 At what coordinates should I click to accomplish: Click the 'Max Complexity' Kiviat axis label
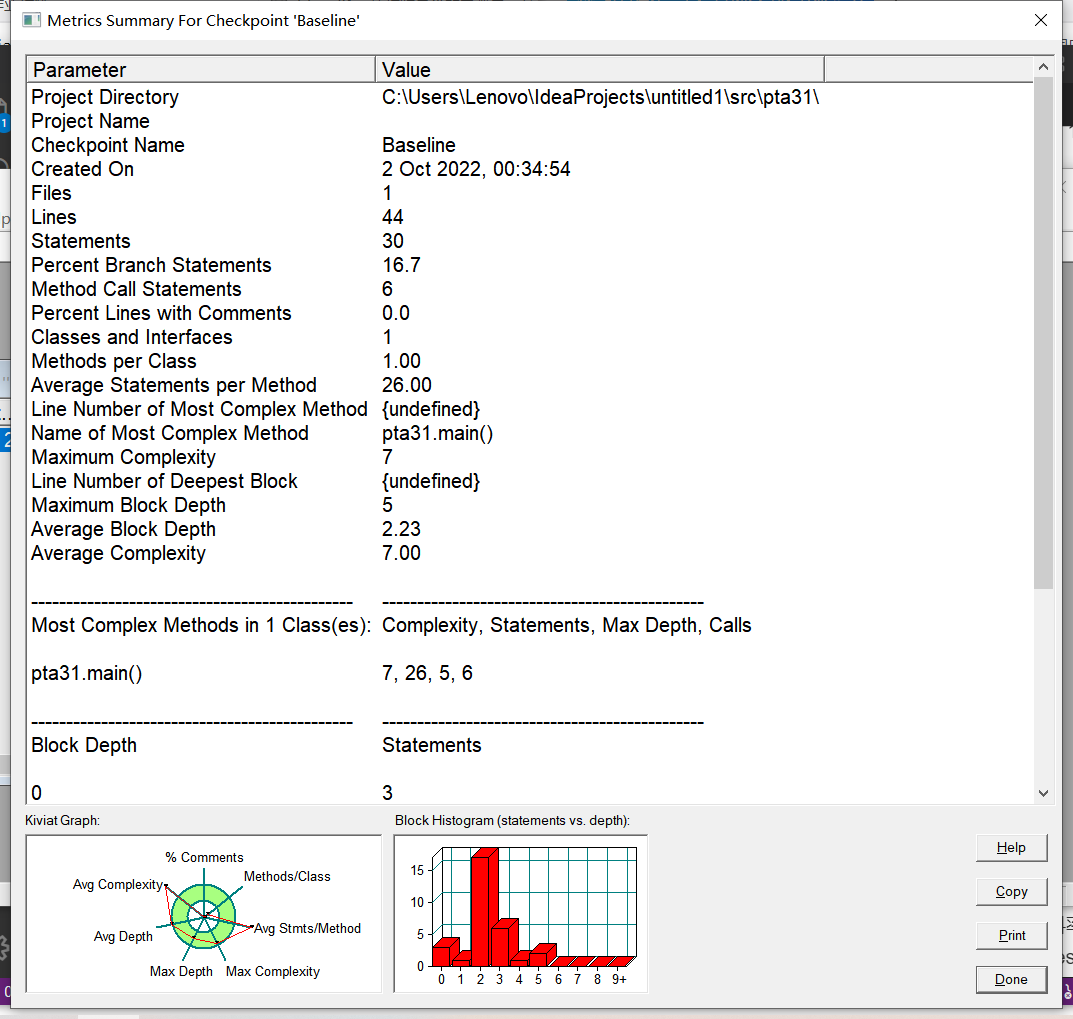click(x=272, y=971)
